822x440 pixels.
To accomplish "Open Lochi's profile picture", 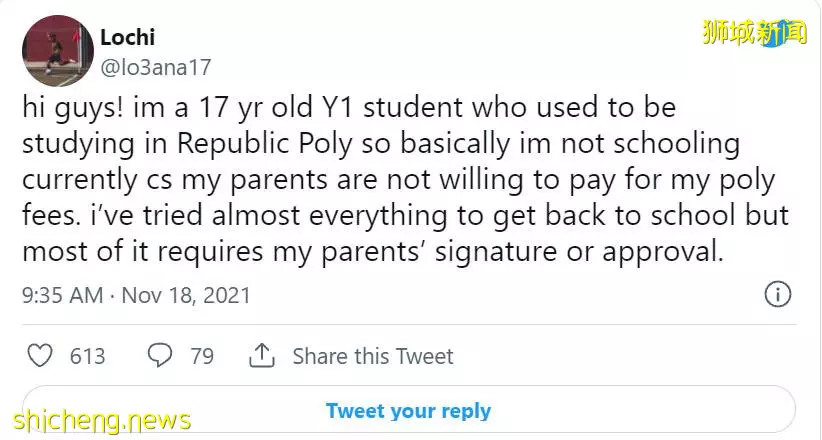I will (58, 51).
